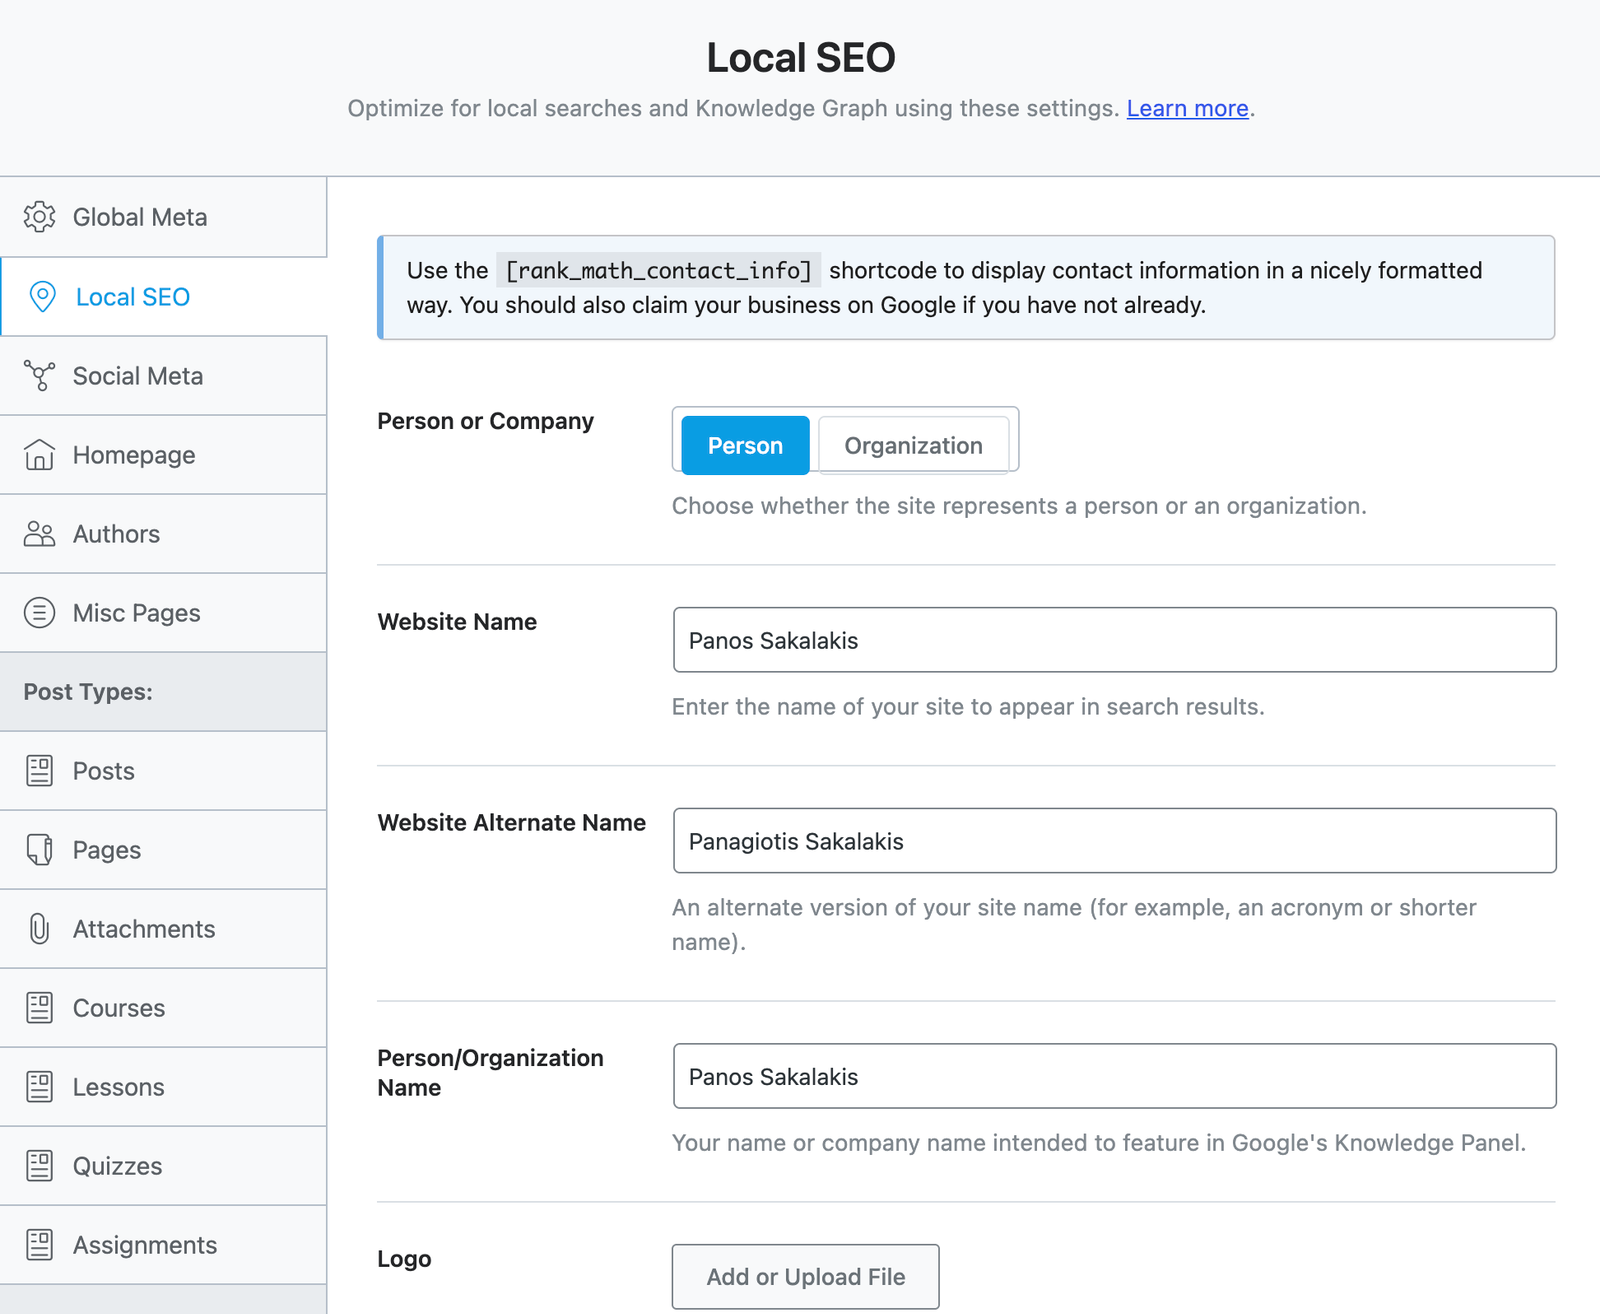This screenshot has height=1314, width=1600.
Task: Click the Misc Pages list icon
Action: click(x=40, y=613)
